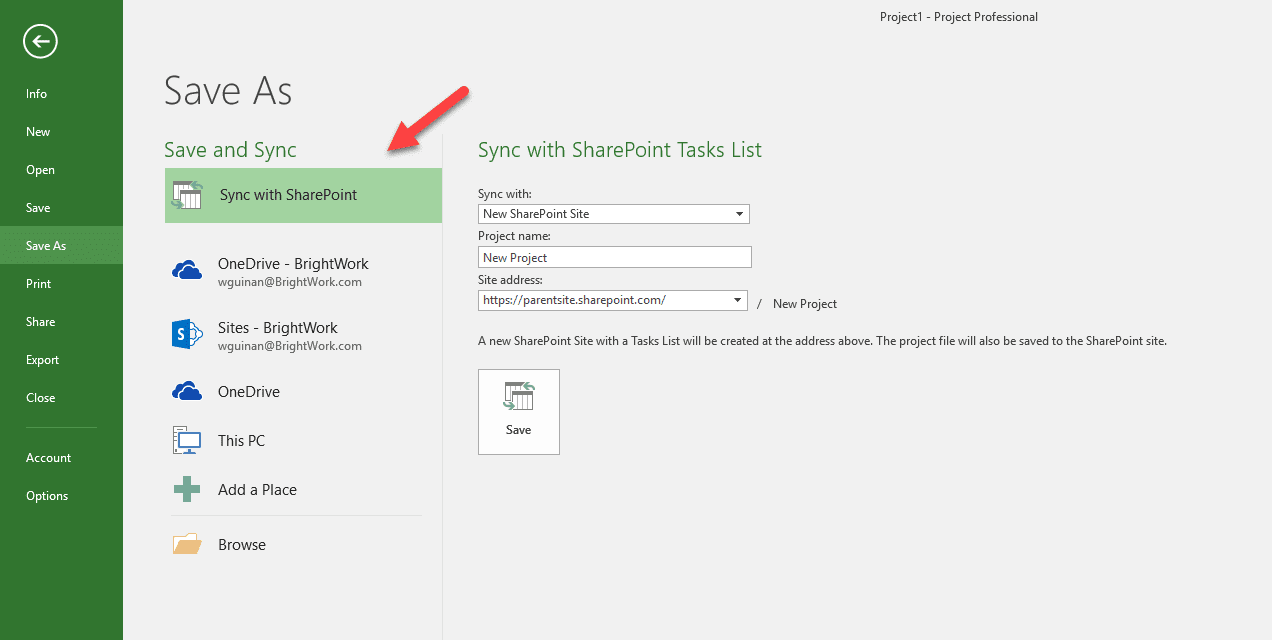Screen dimensions: 1272x640
Task: Click the 'Sync with:' label
Action: (505, 193)
